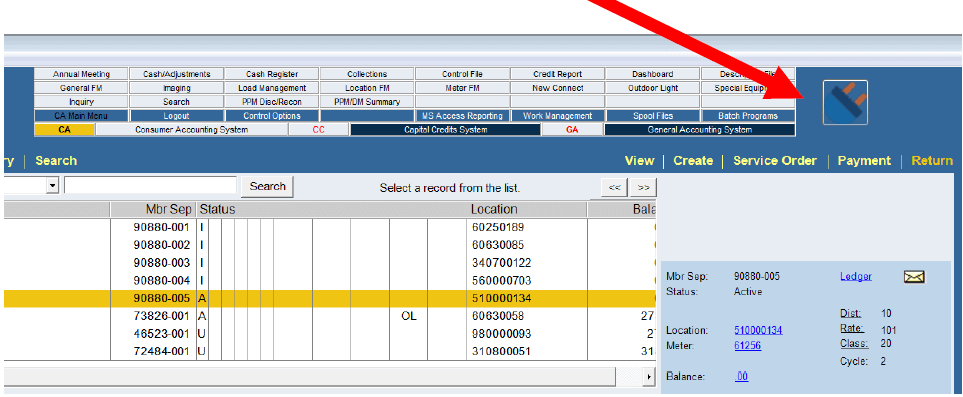Open the Collections menu
Screen dimensions: 963x397
(x=367, y=74)
